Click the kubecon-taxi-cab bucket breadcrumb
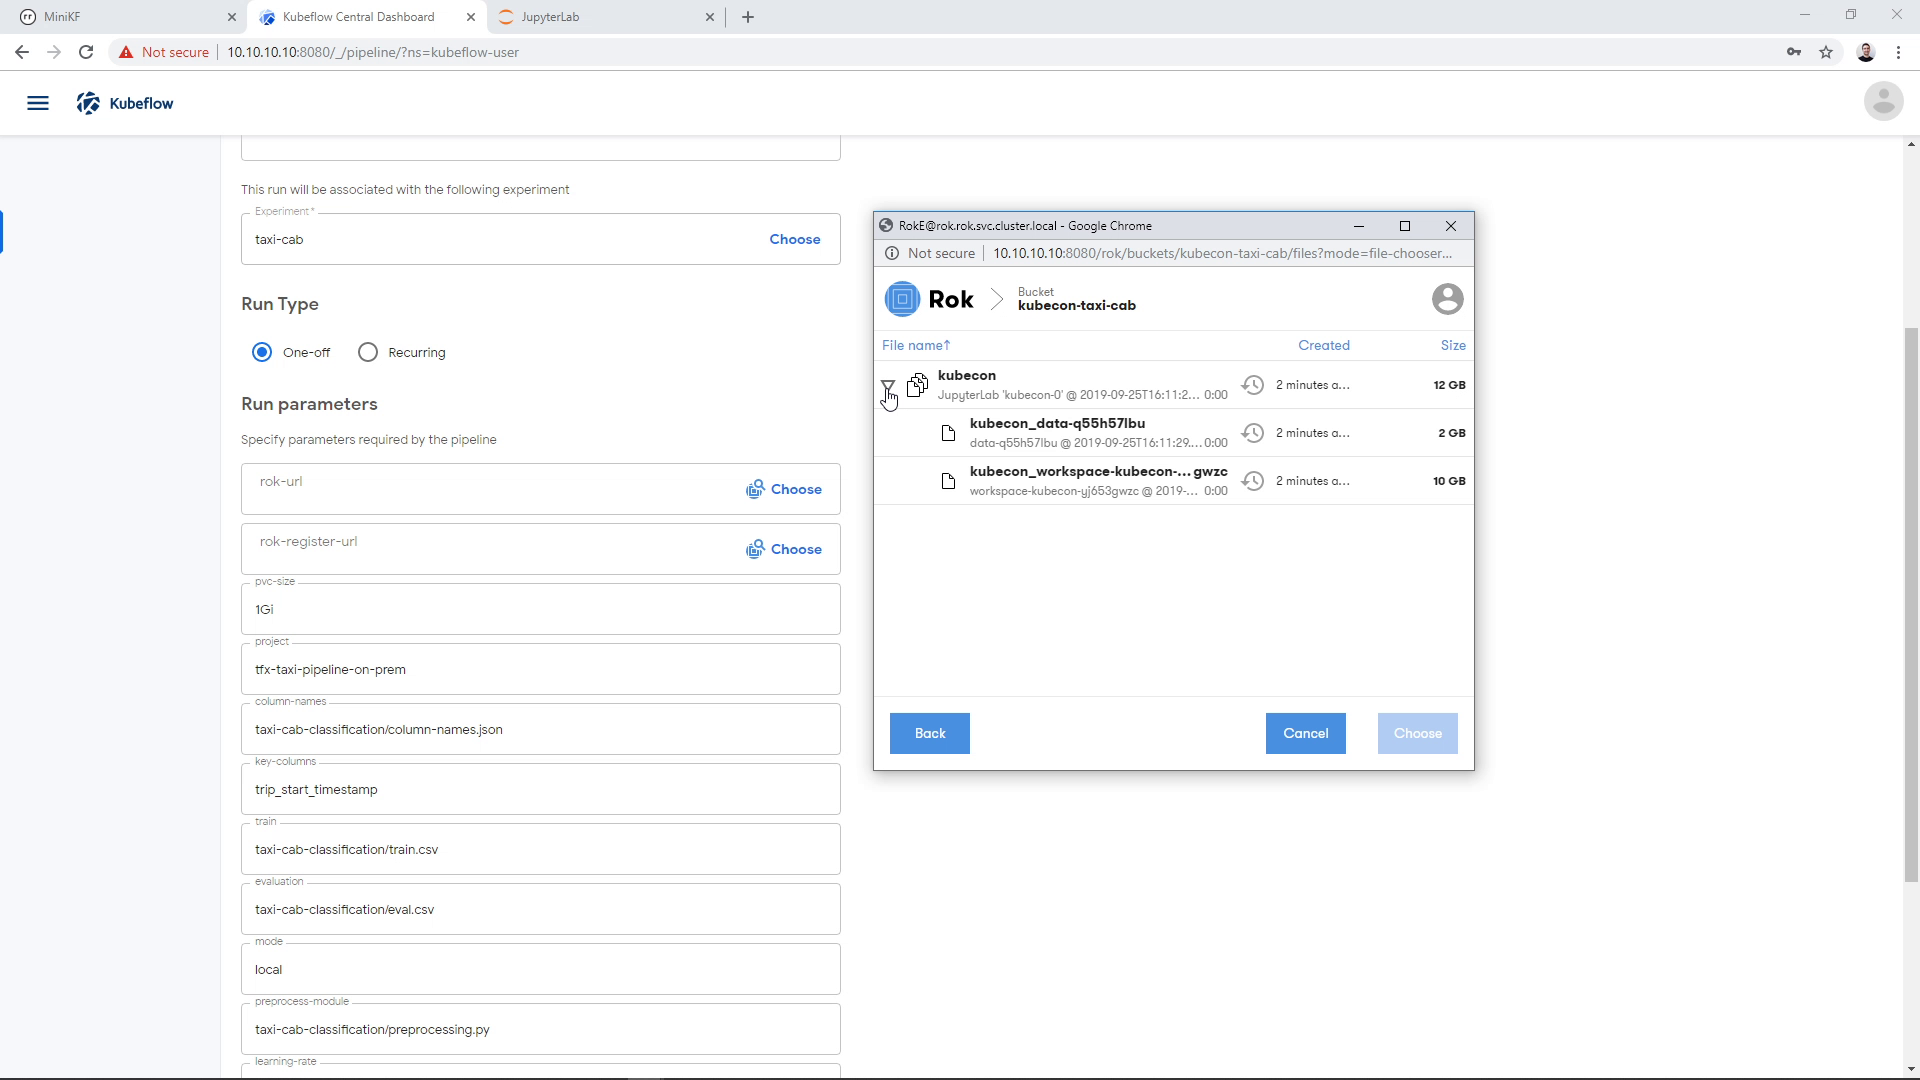Viewport: 1920px width, 1080px height. [1076, 299]
